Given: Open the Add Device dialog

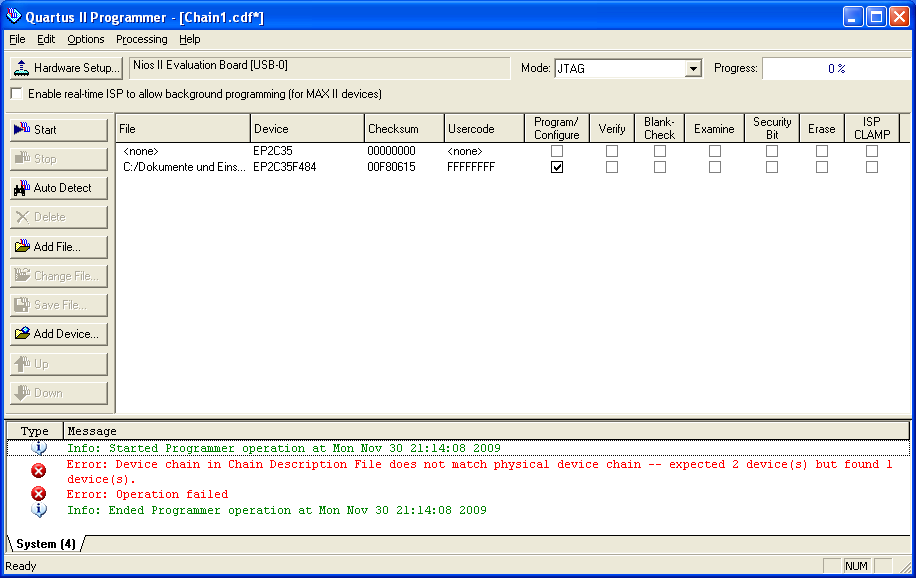Looking at the screenshot, I should (59, 334).
